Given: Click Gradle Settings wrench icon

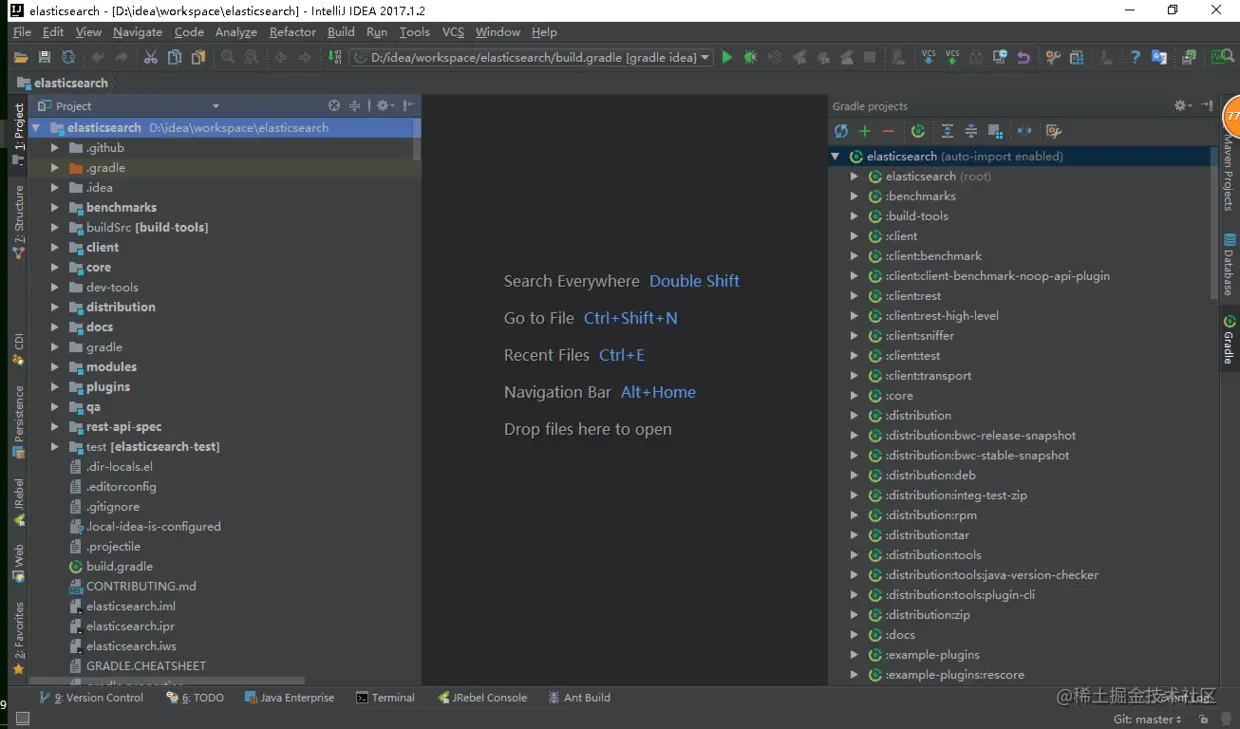Looking at the screenshot, I should click(1053, 131).
